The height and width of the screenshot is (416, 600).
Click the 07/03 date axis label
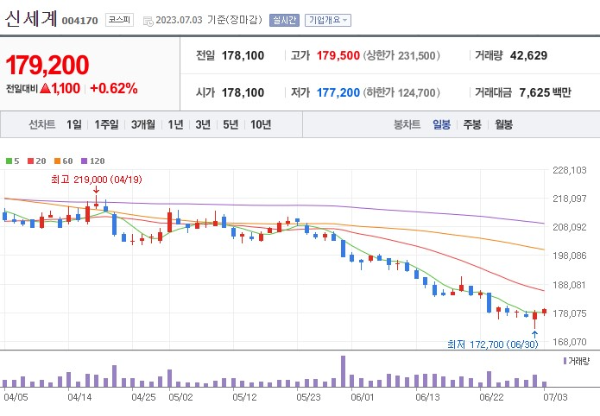(555, 397)
